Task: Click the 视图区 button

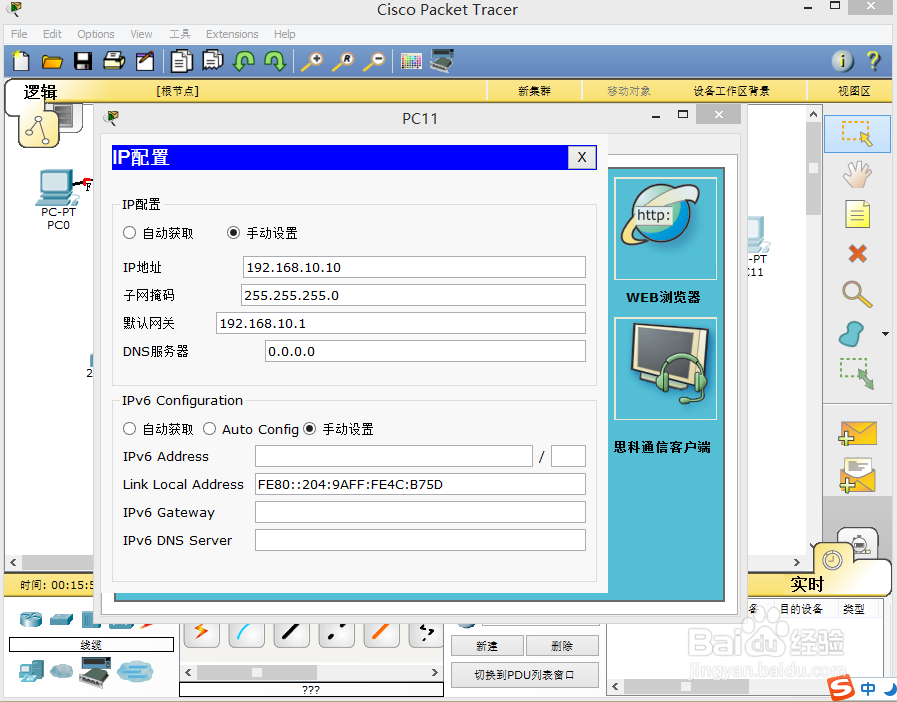Action: 854,91
